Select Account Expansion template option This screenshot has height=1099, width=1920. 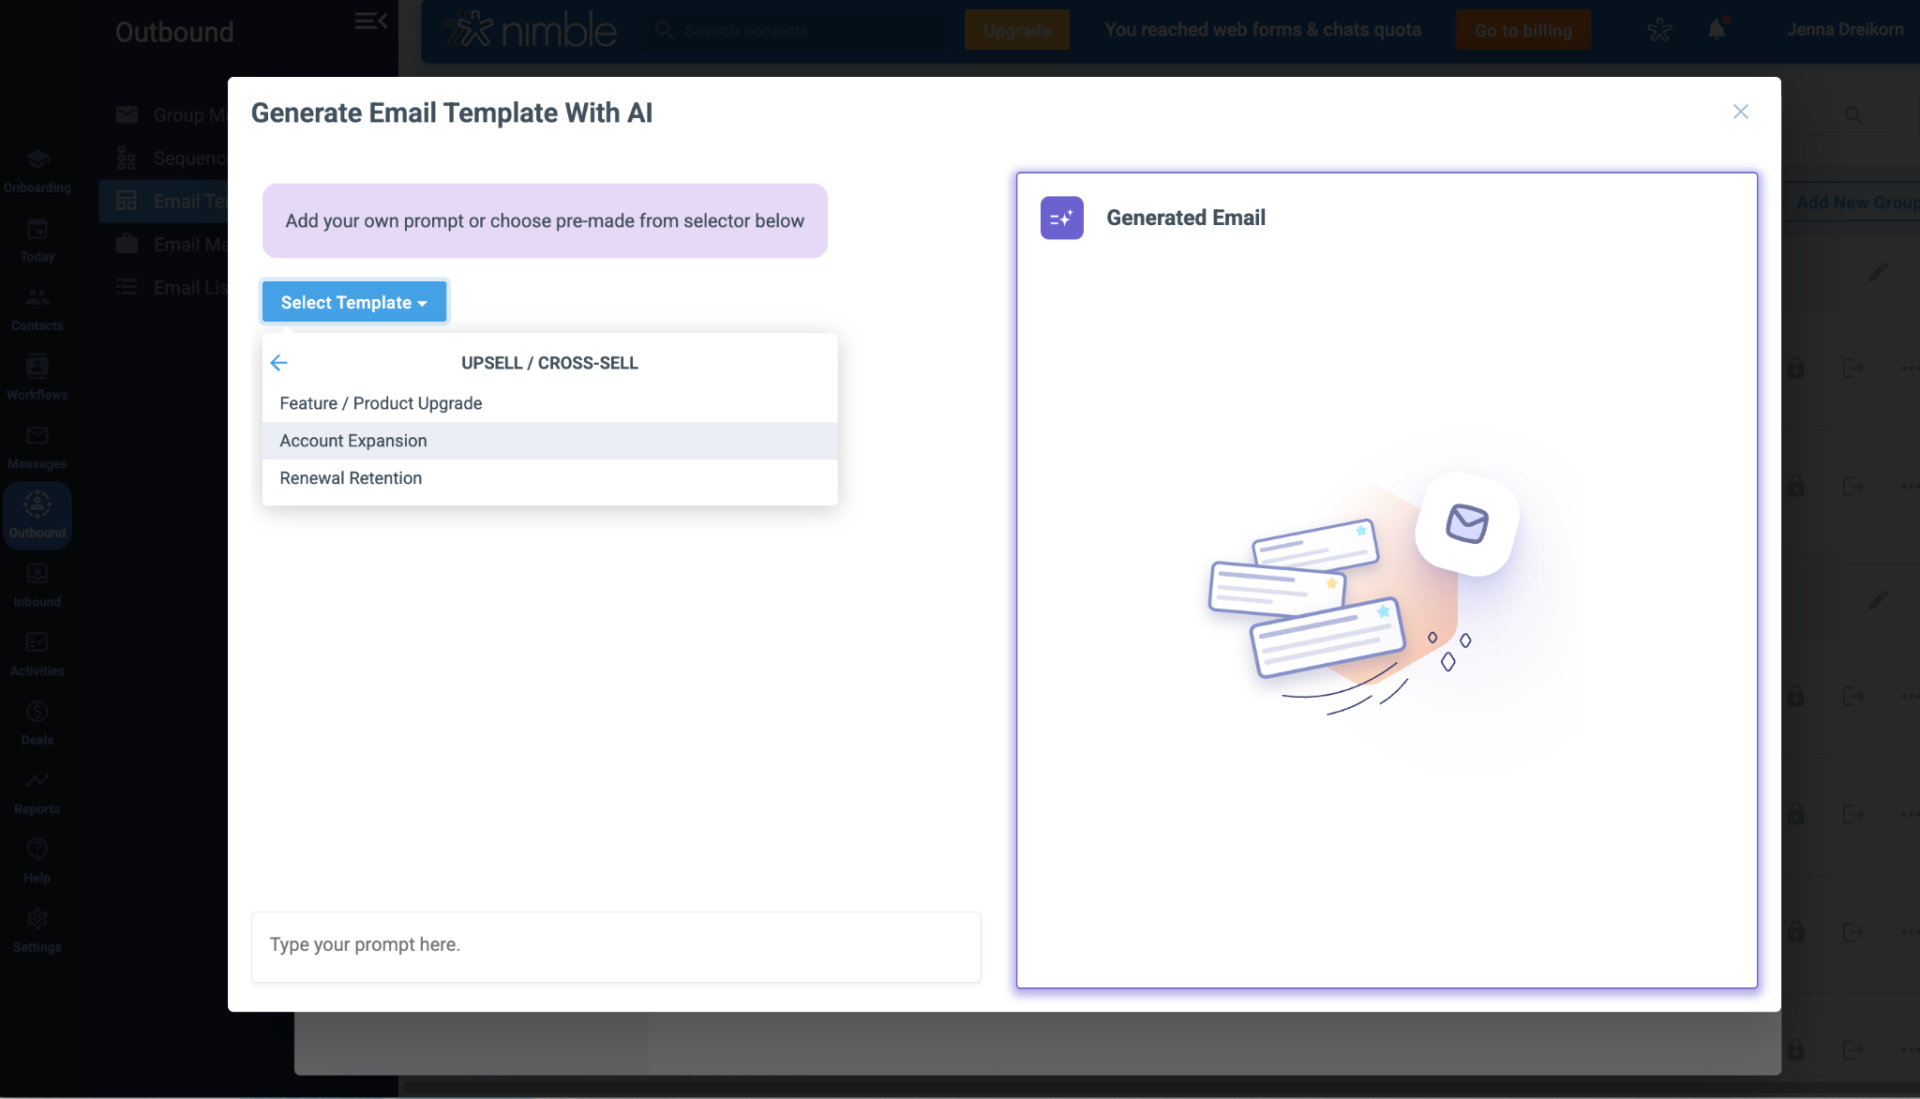click(352, 440)
